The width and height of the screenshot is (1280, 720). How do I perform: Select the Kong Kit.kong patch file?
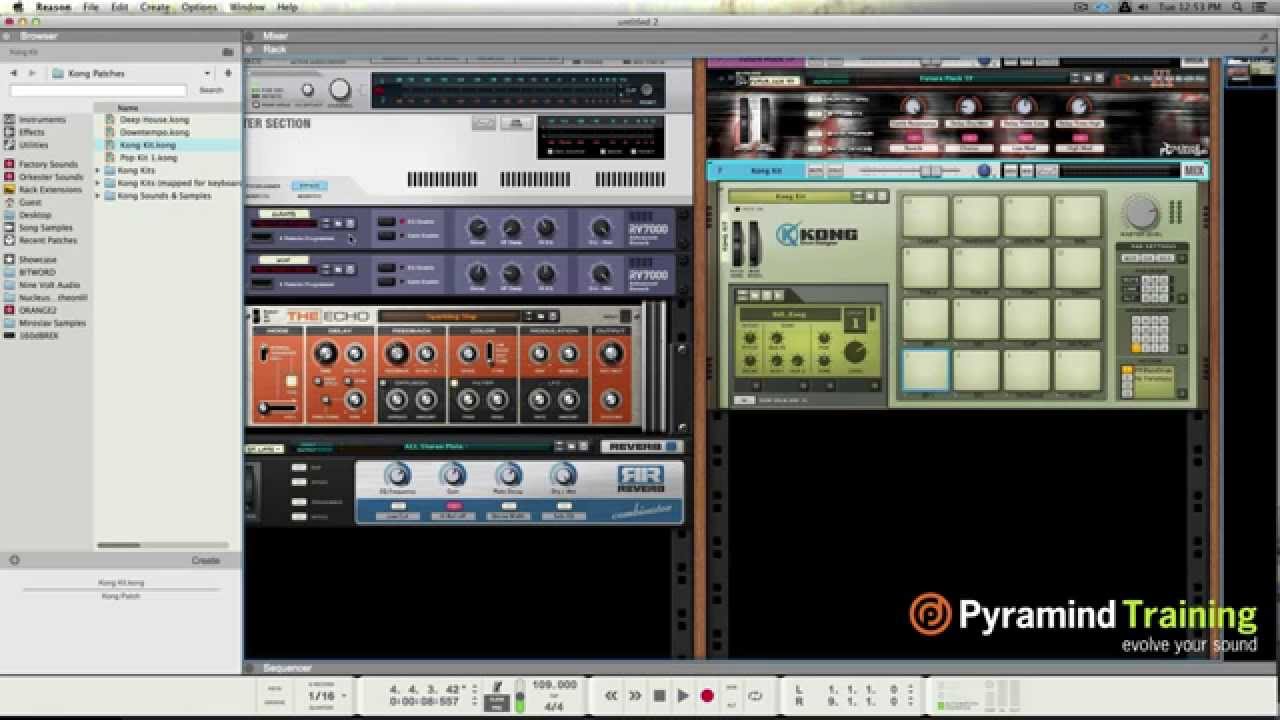(147, 145)
